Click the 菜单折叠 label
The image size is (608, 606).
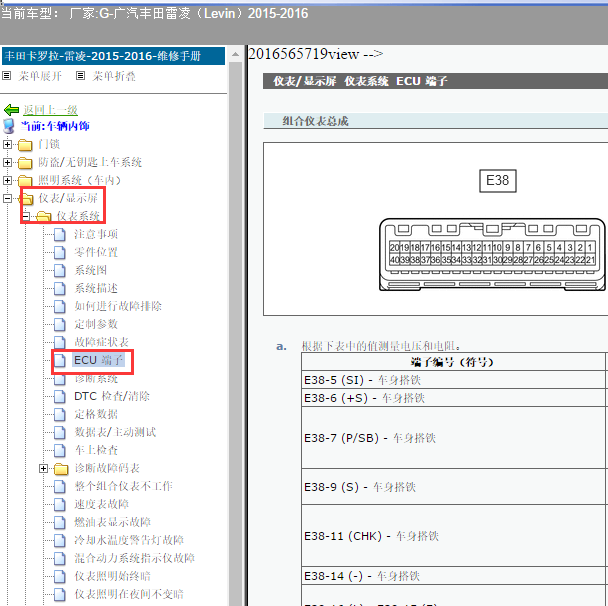point(114,76)
